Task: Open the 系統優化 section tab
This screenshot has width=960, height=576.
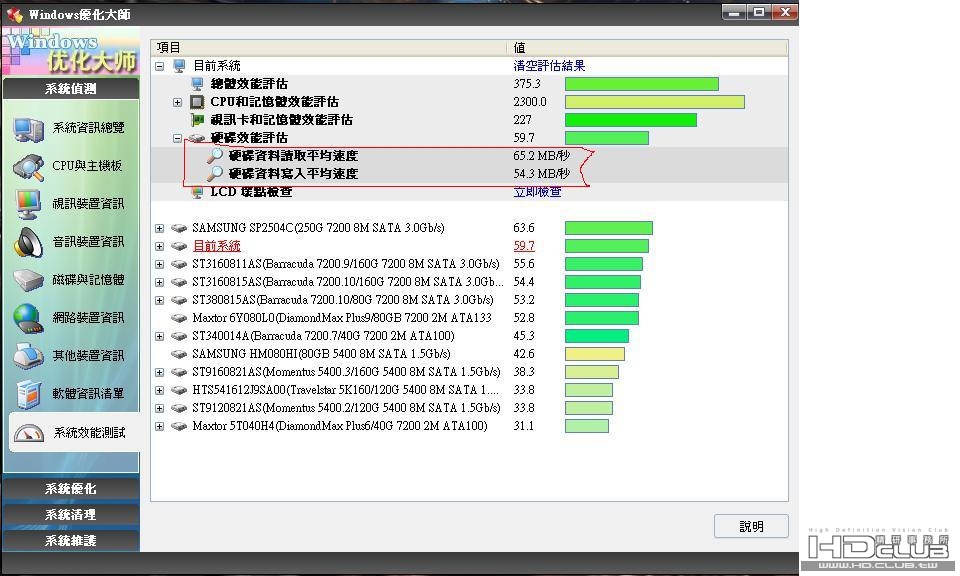Action: tap(71, 489)
